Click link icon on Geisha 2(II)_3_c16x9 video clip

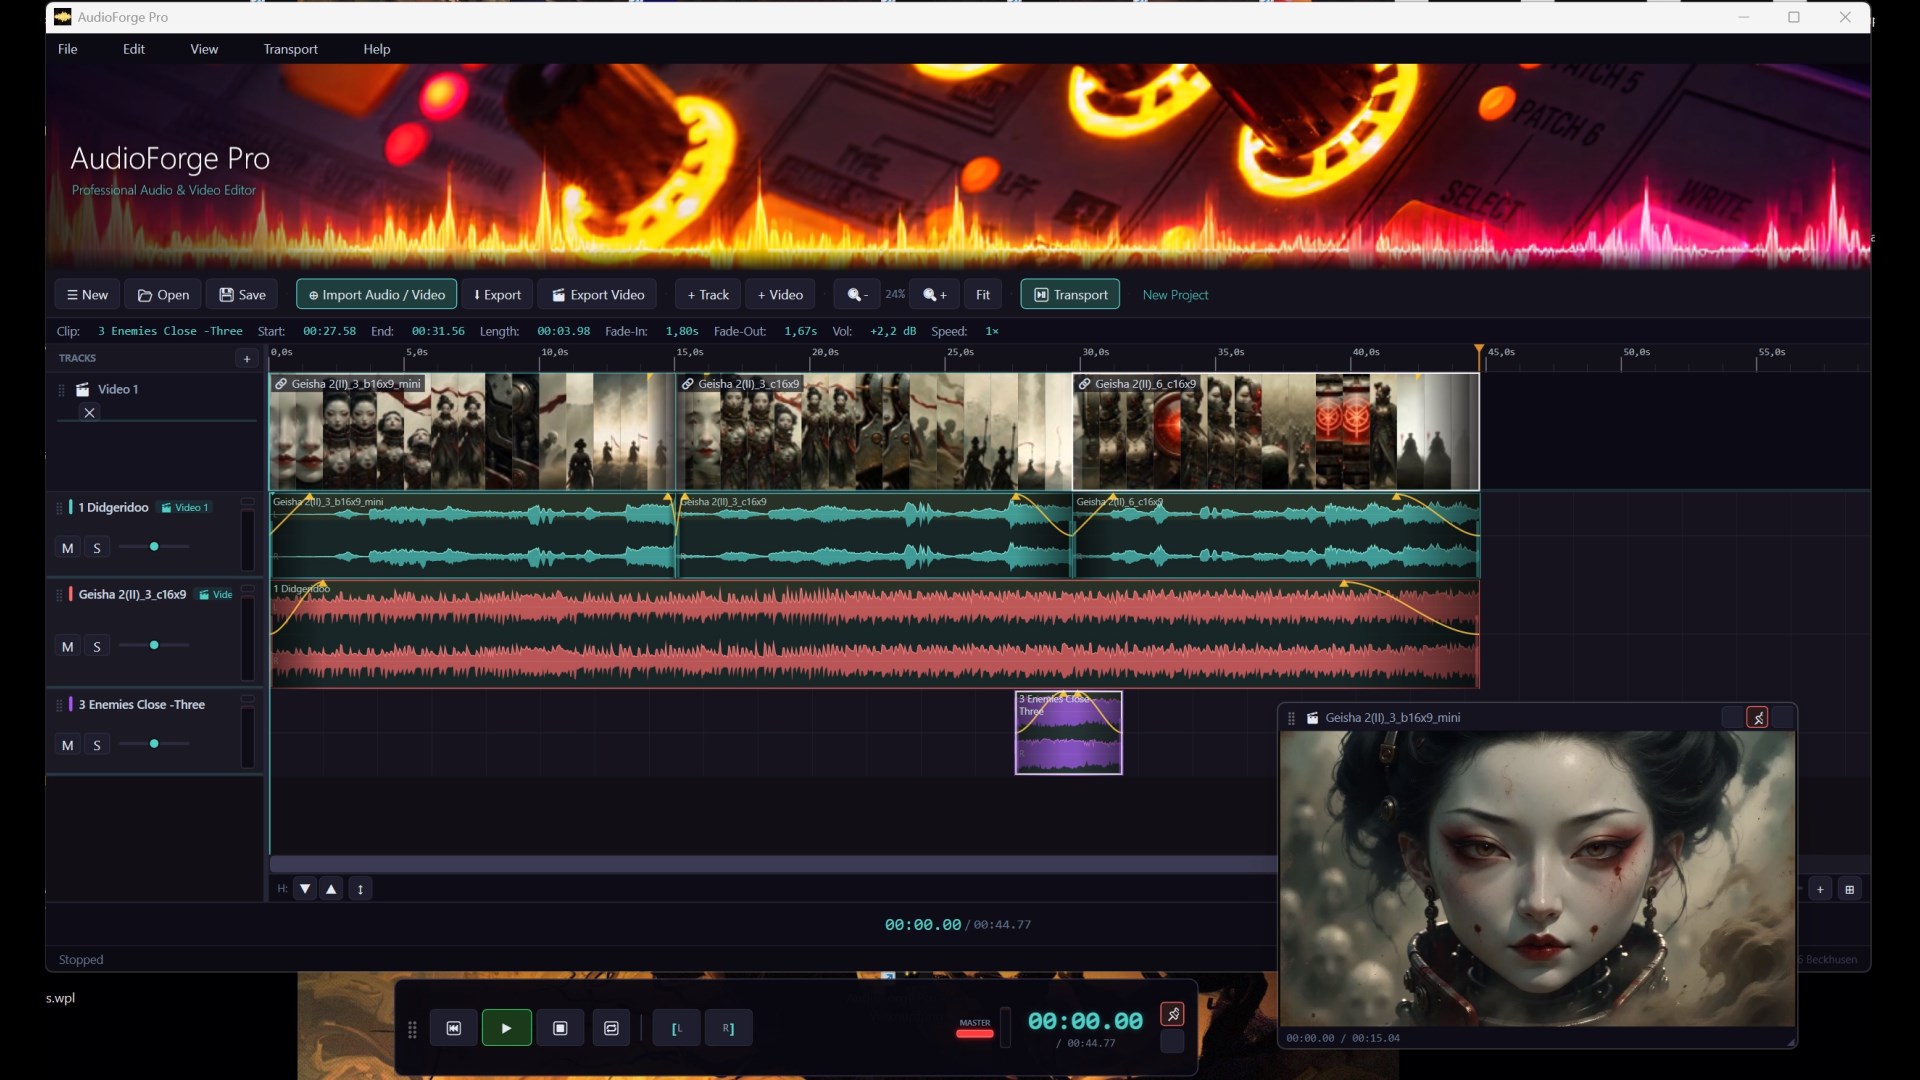click(688, 384)
